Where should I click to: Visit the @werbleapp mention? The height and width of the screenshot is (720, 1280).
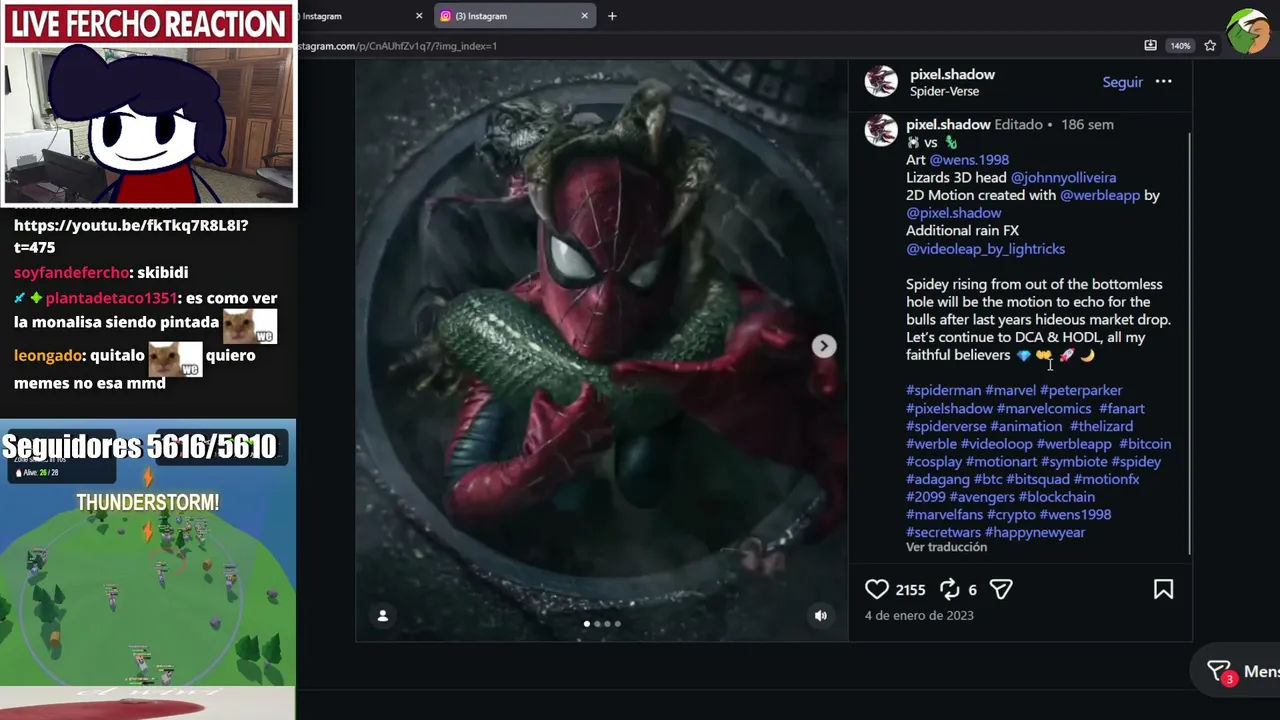pos(1099,196)
